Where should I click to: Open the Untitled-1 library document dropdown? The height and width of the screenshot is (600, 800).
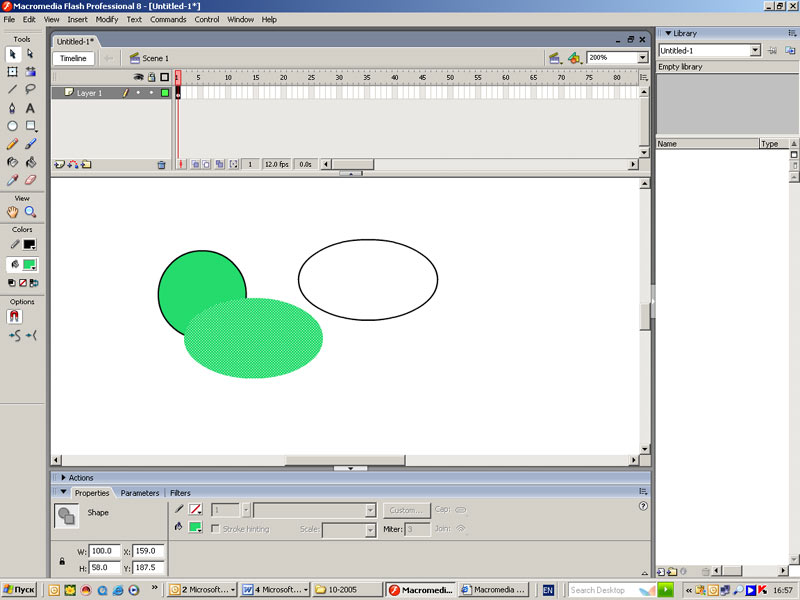(755, 50)
